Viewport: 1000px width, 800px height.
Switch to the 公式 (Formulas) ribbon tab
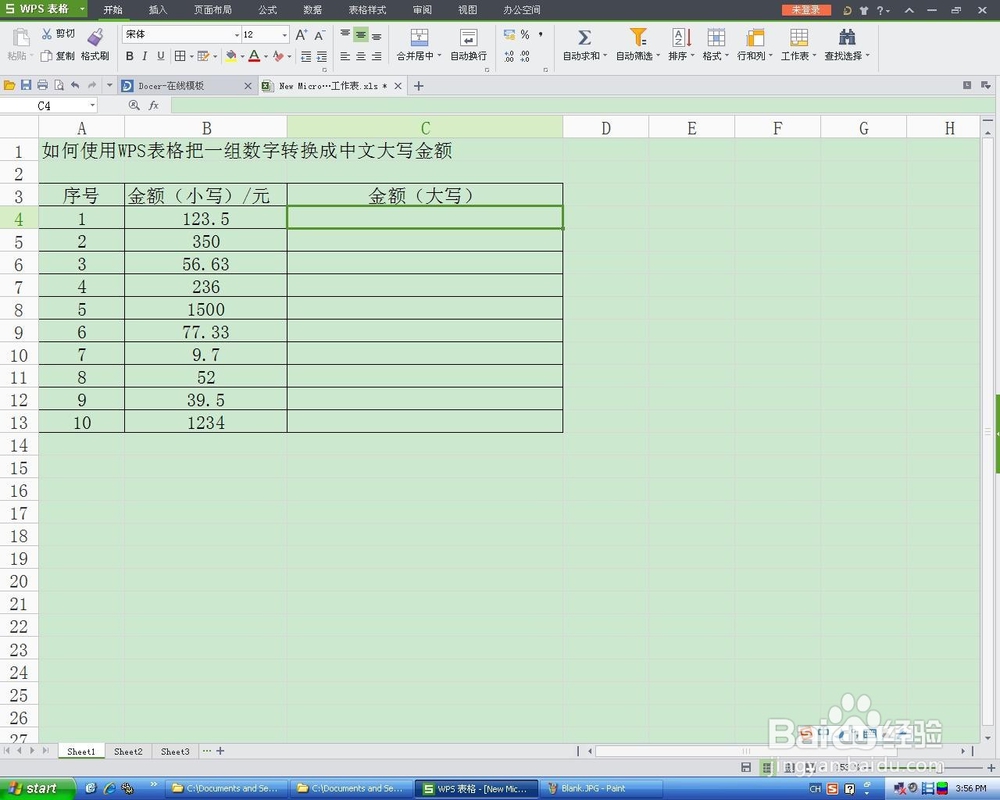[x=265, y=10]
